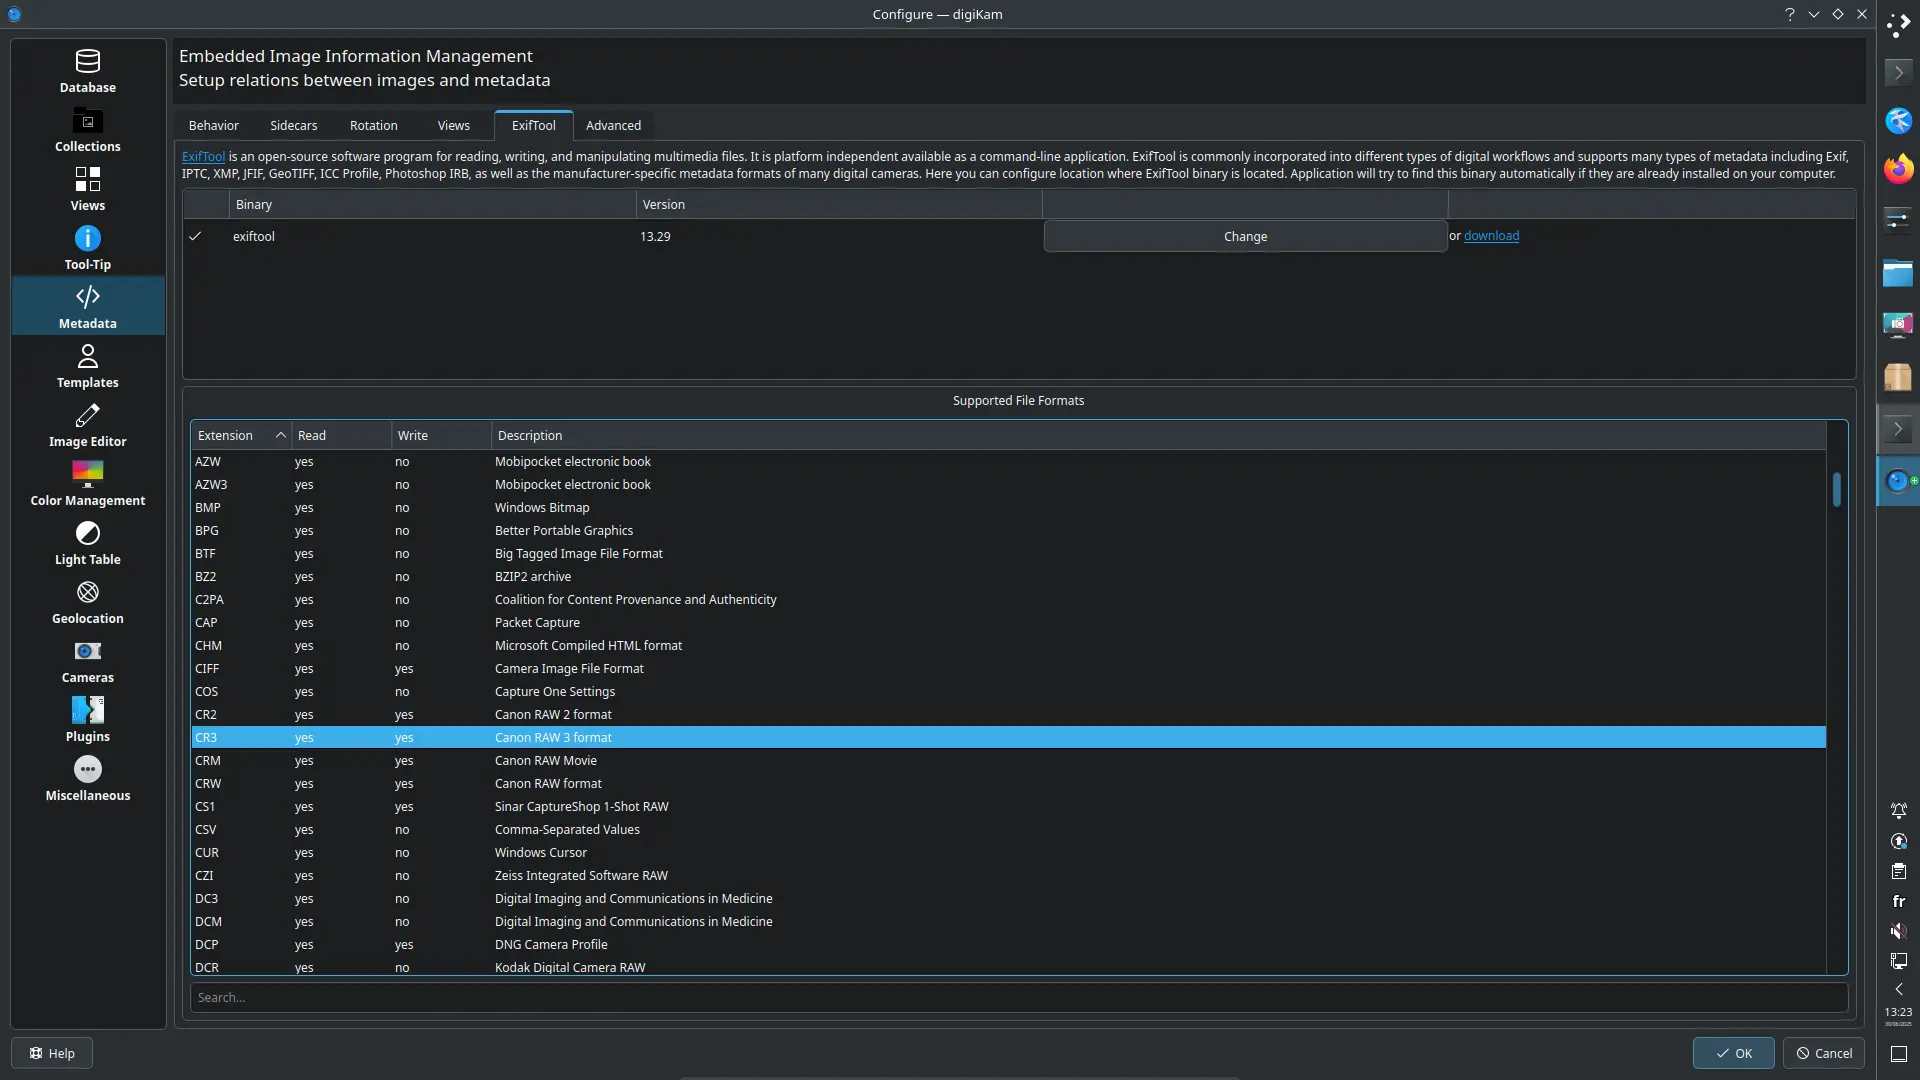This screenshot has width=1920, height=1080.
Task: Uncheck the exiftool binary checkbox
Action: [x=195, y=236]
